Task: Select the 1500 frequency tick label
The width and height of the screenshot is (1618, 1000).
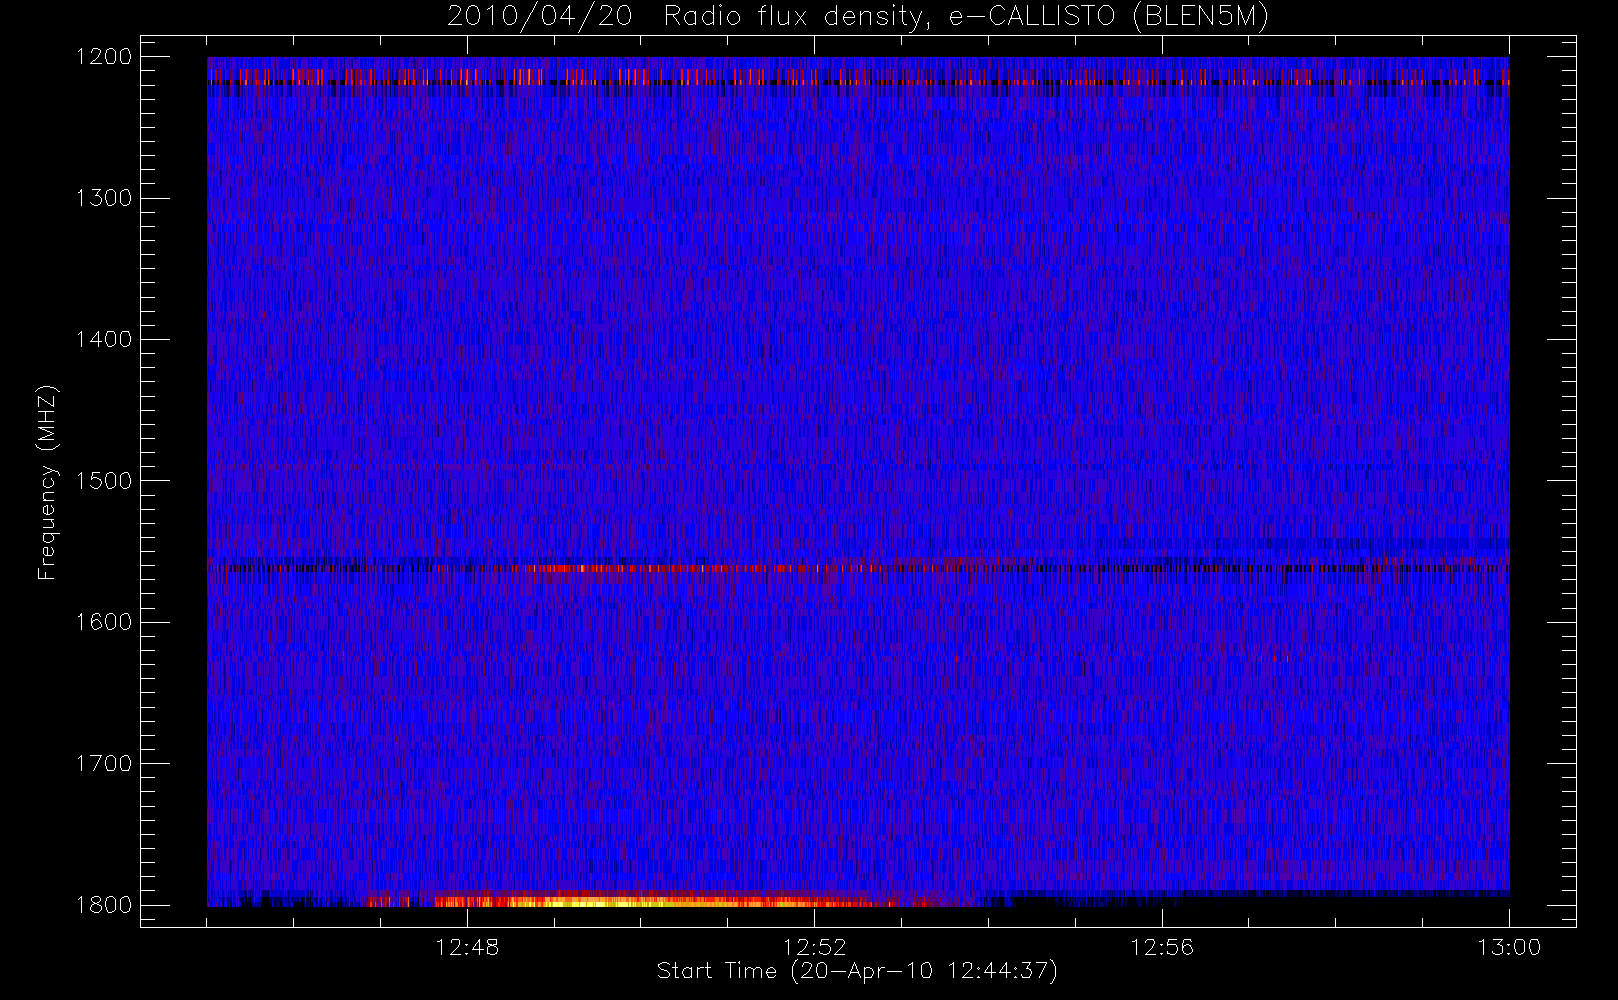Action: (104, 481)
